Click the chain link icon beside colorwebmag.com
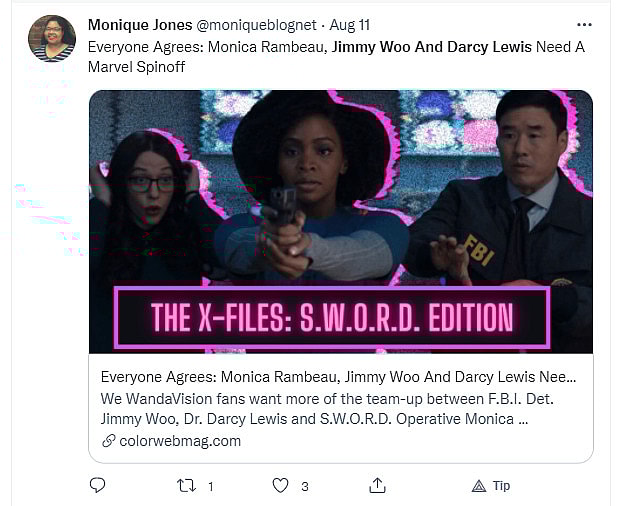 tap(108, 441)
